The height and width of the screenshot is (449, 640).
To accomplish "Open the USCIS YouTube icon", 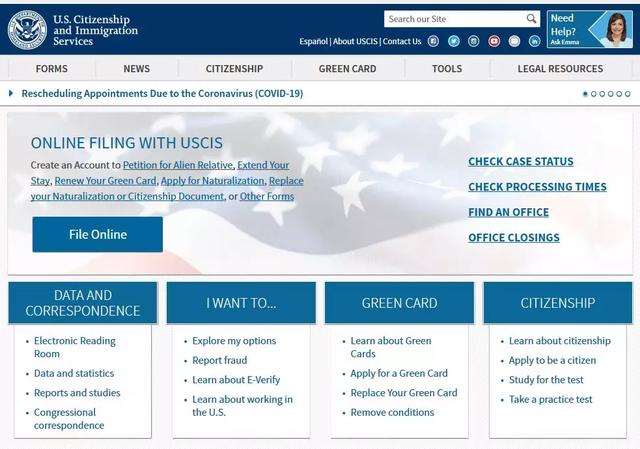I will pyautogui.click(x=494, y=41).
